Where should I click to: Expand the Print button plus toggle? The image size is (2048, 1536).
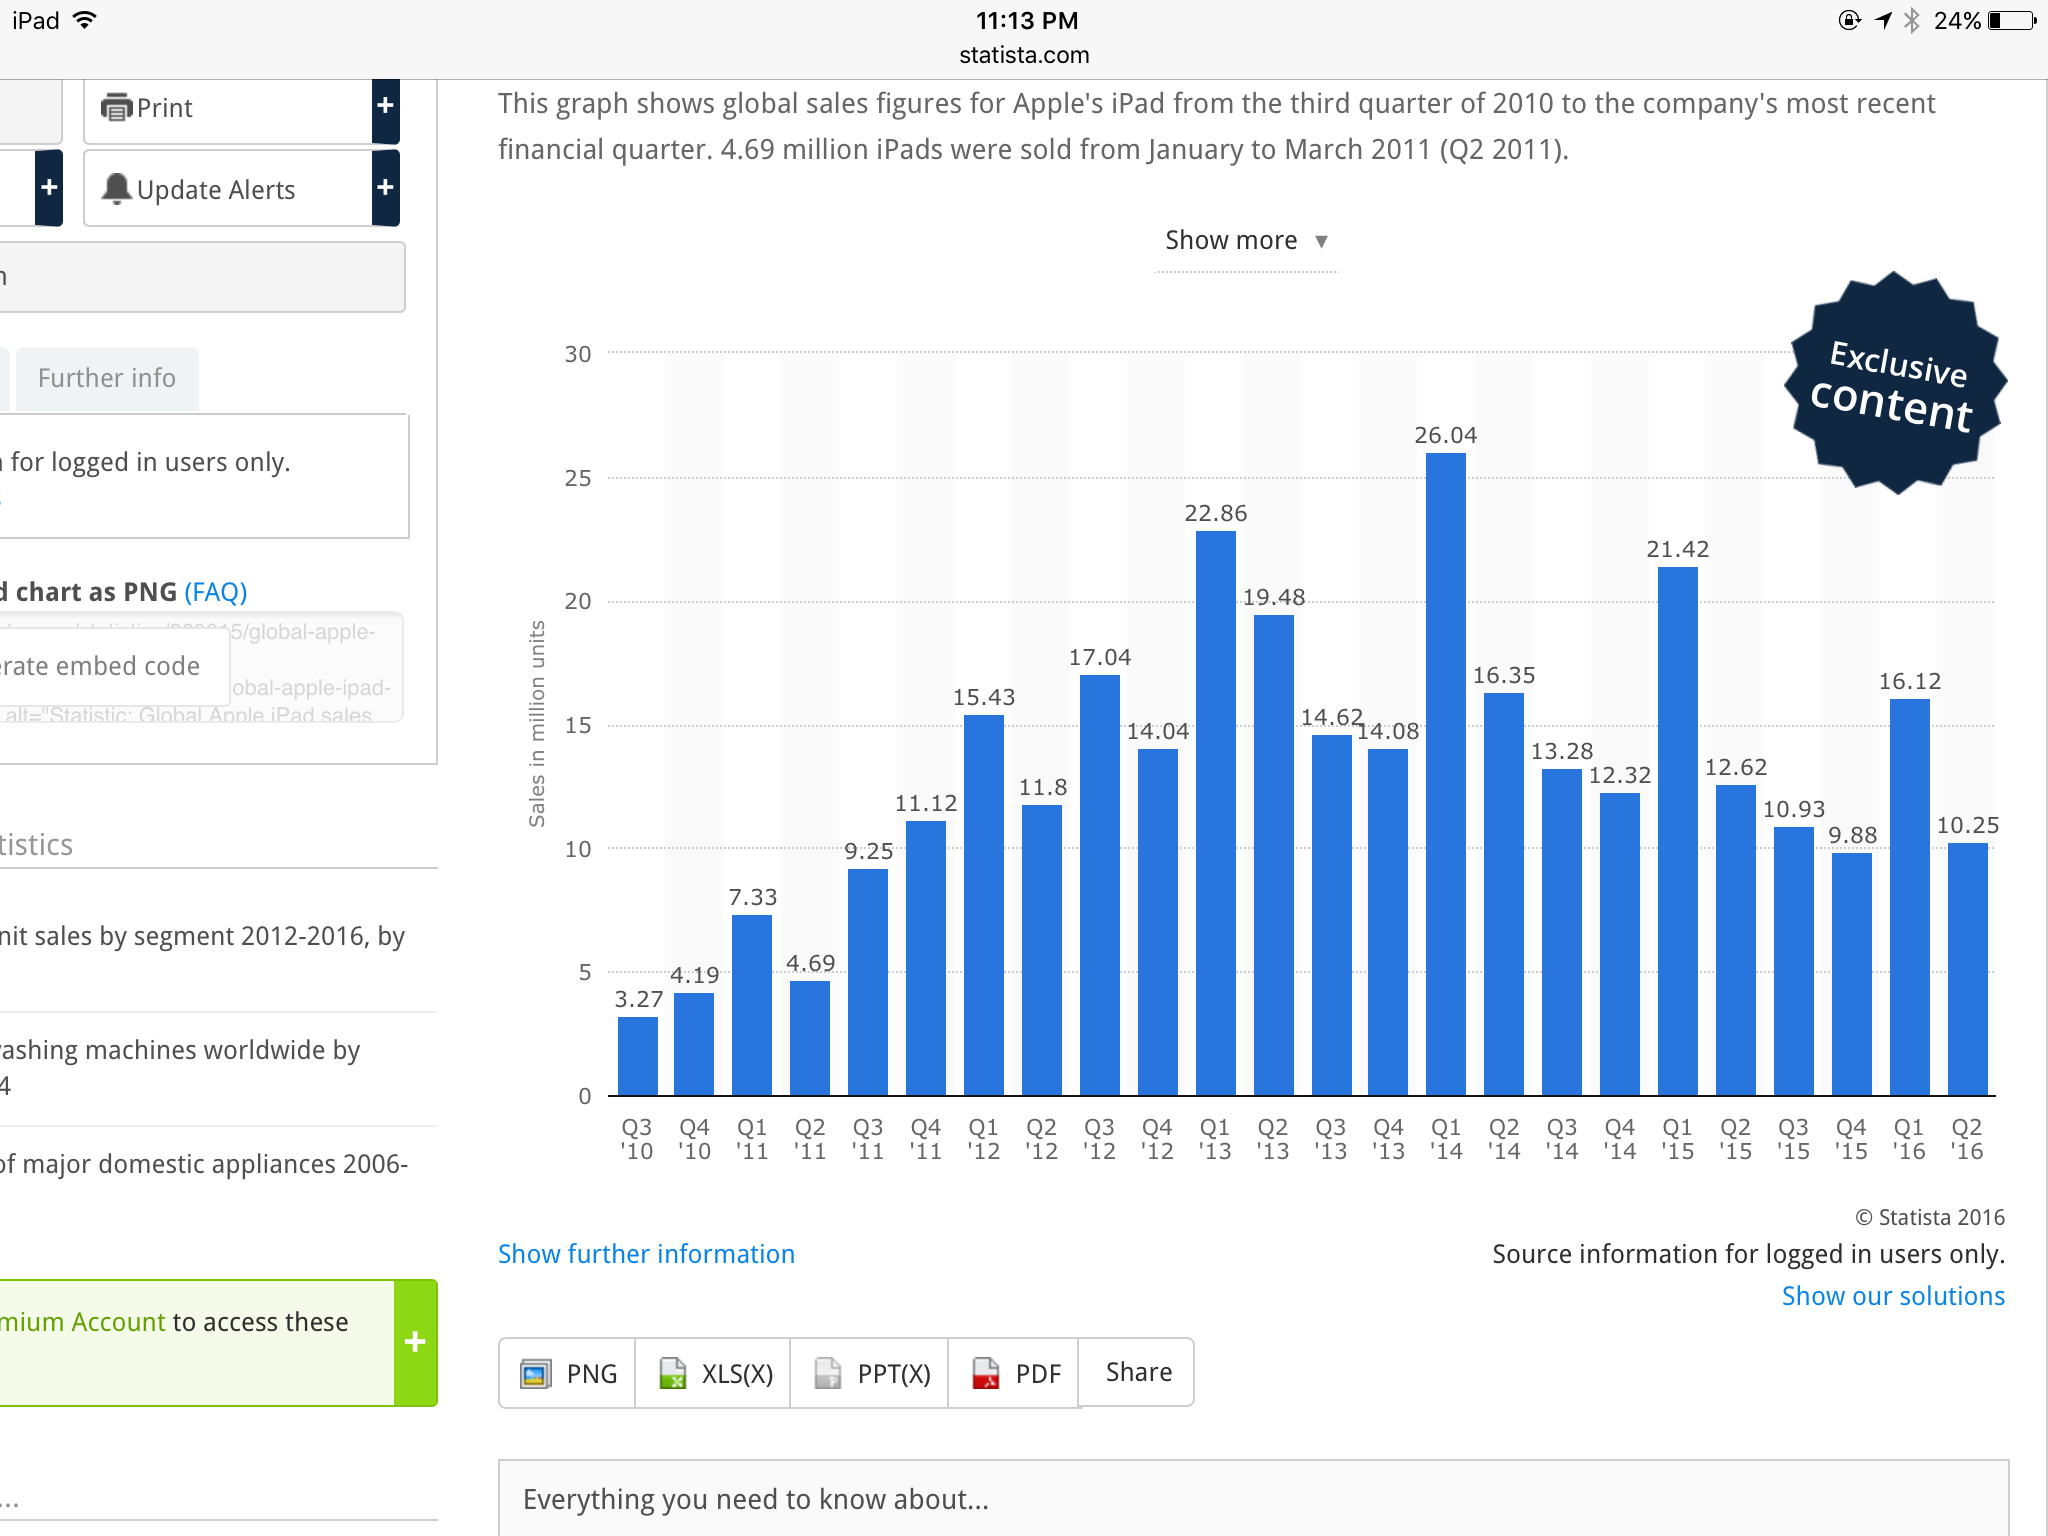(x=385, y=107)
